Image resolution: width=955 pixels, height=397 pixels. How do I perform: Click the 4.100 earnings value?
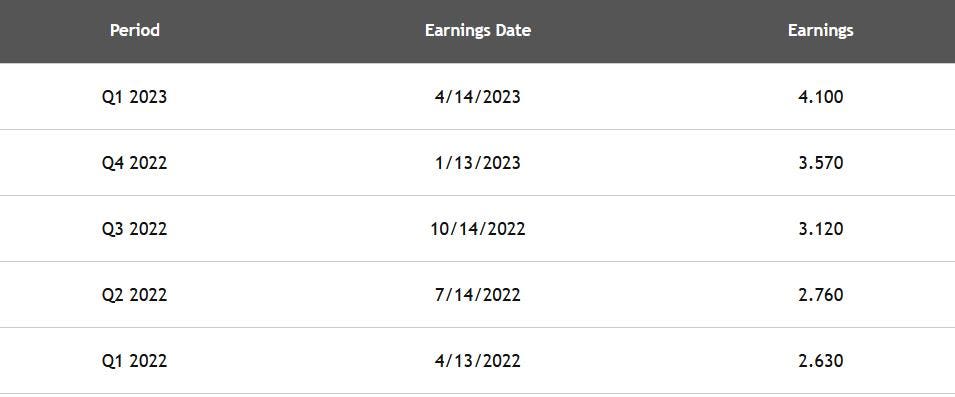[x=820, y=97]
